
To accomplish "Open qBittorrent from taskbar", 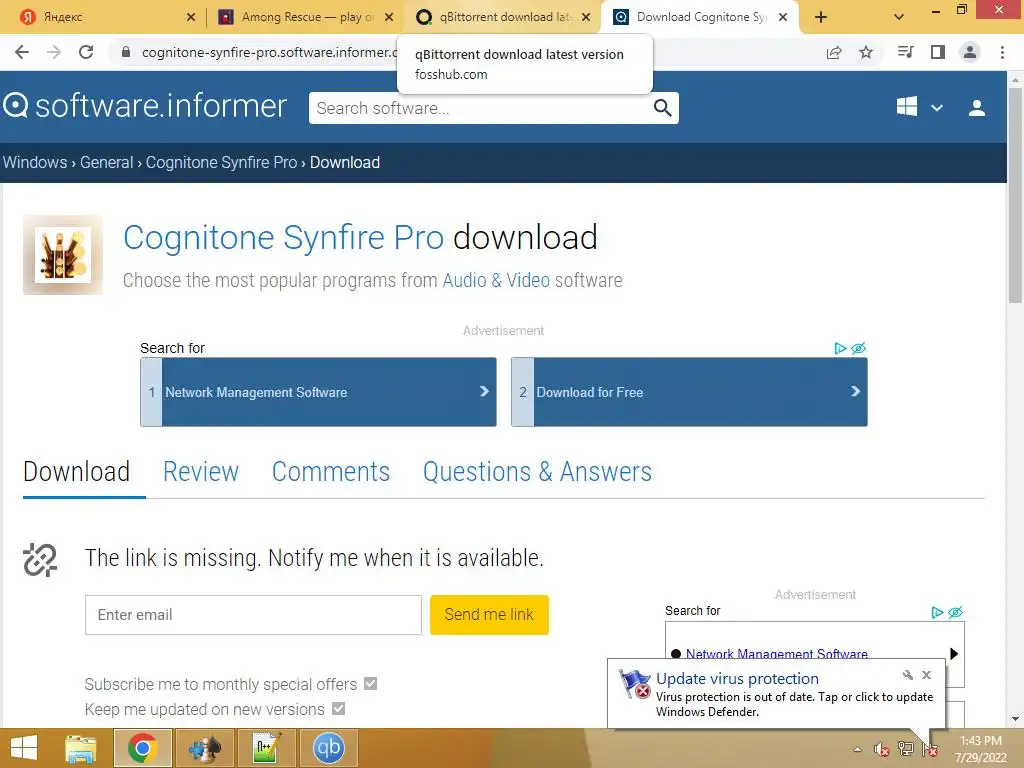I will pos(328,748).
